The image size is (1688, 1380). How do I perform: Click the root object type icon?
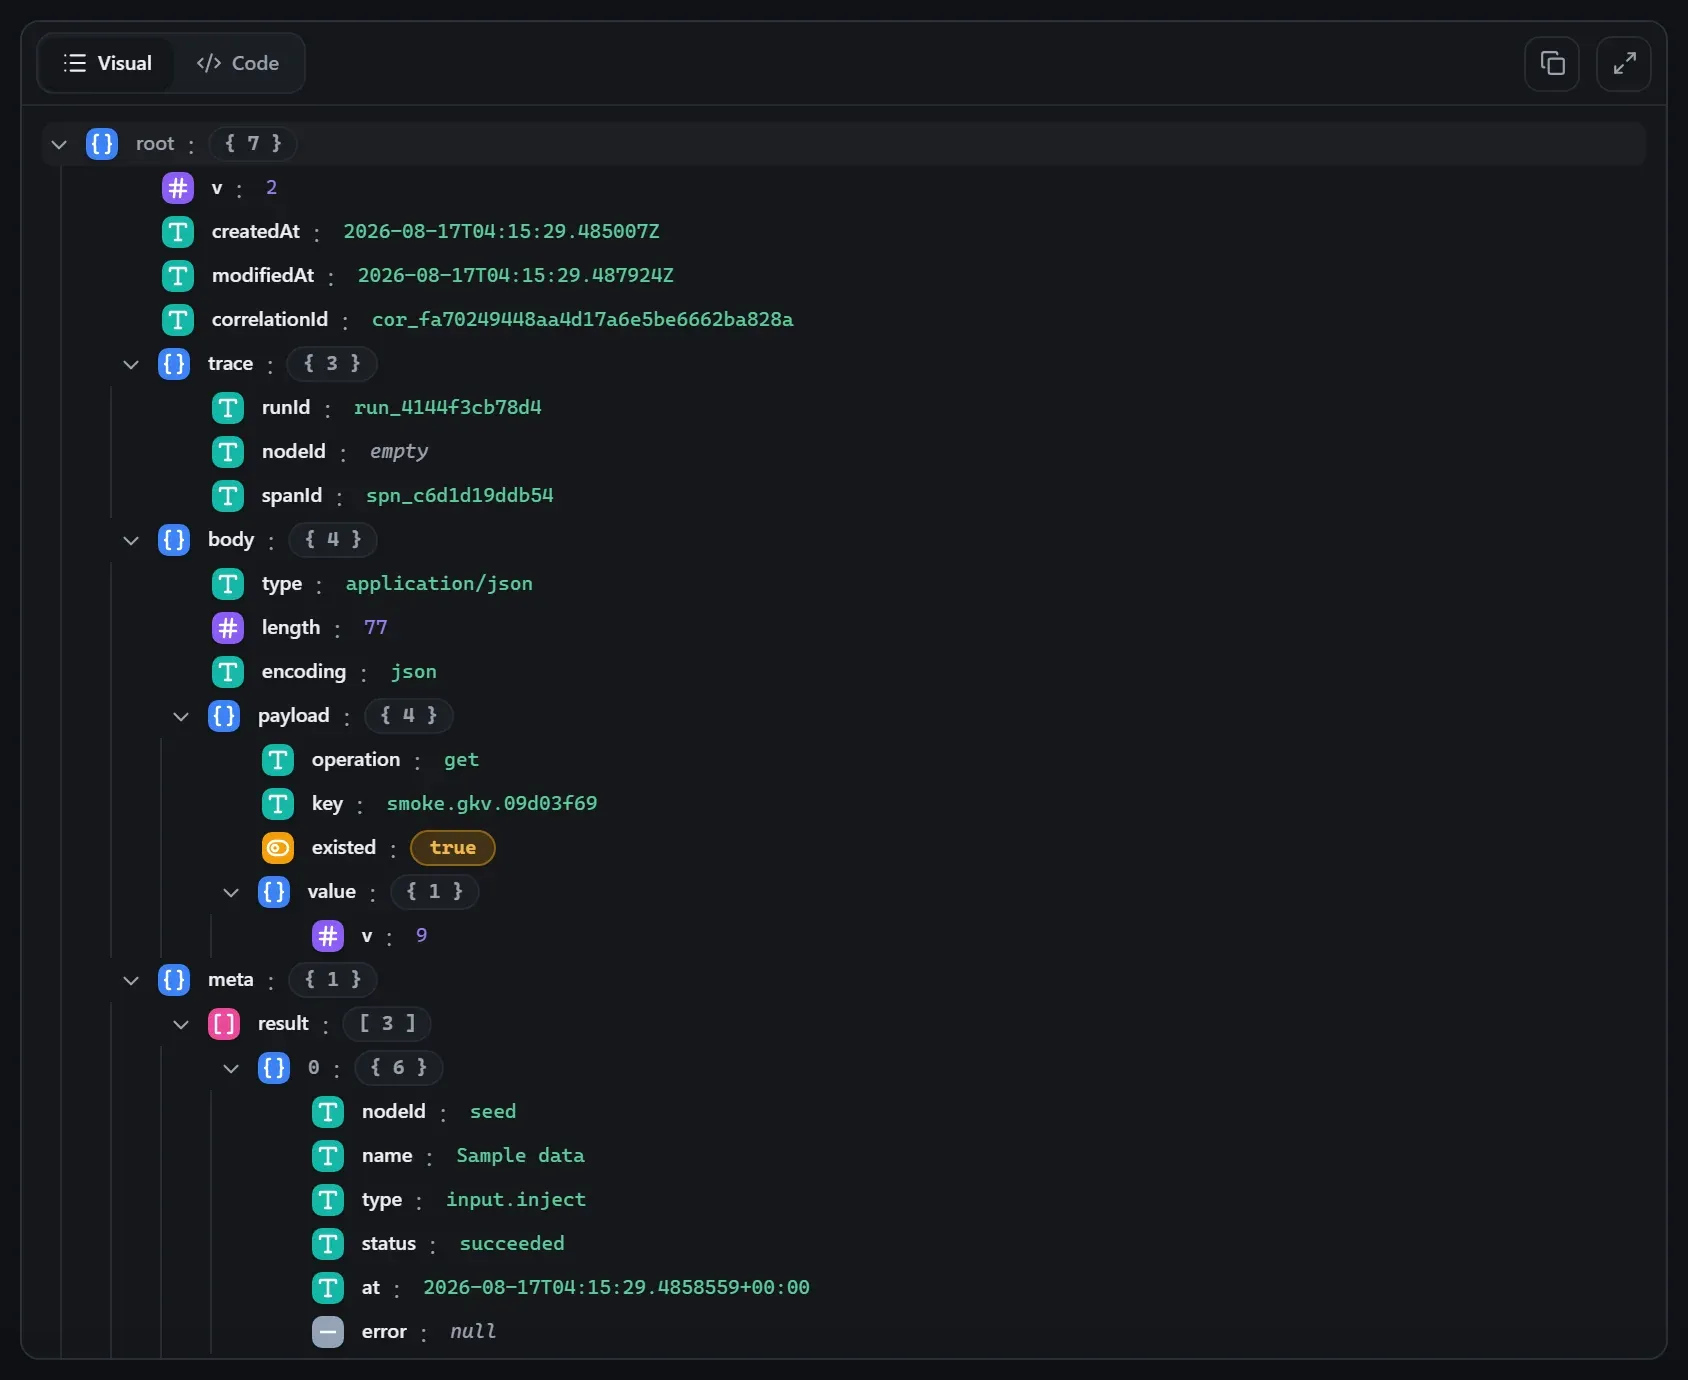[102, 144]
